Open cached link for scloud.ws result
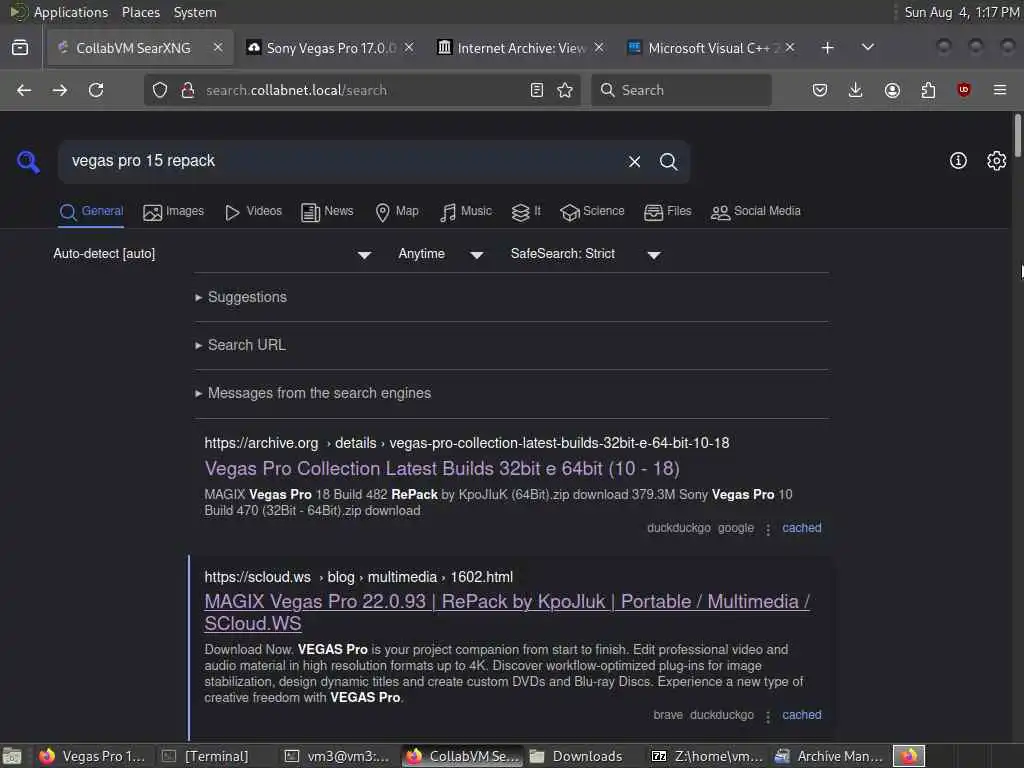 pyautogui.click(x=802, y=715)
